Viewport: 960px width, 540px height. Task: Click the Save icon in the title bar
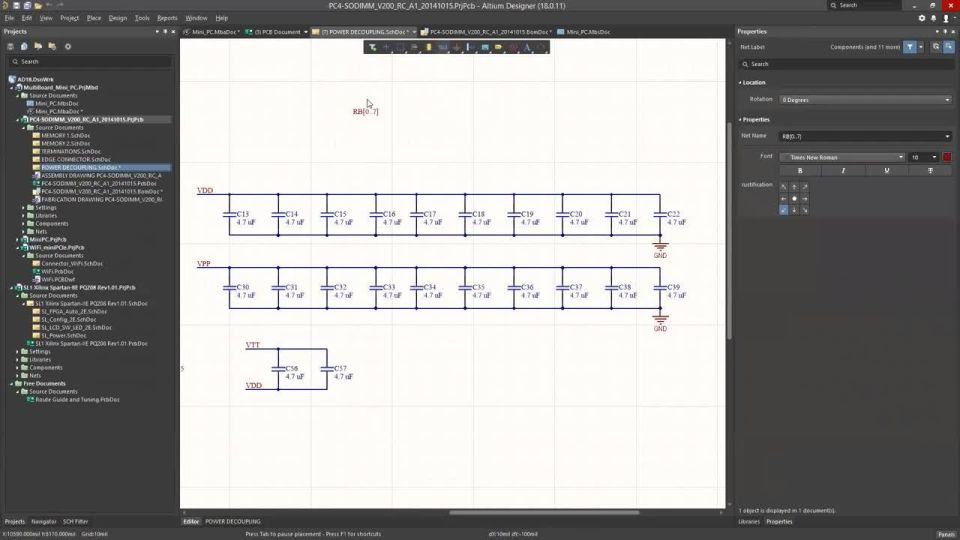point(17,6)
